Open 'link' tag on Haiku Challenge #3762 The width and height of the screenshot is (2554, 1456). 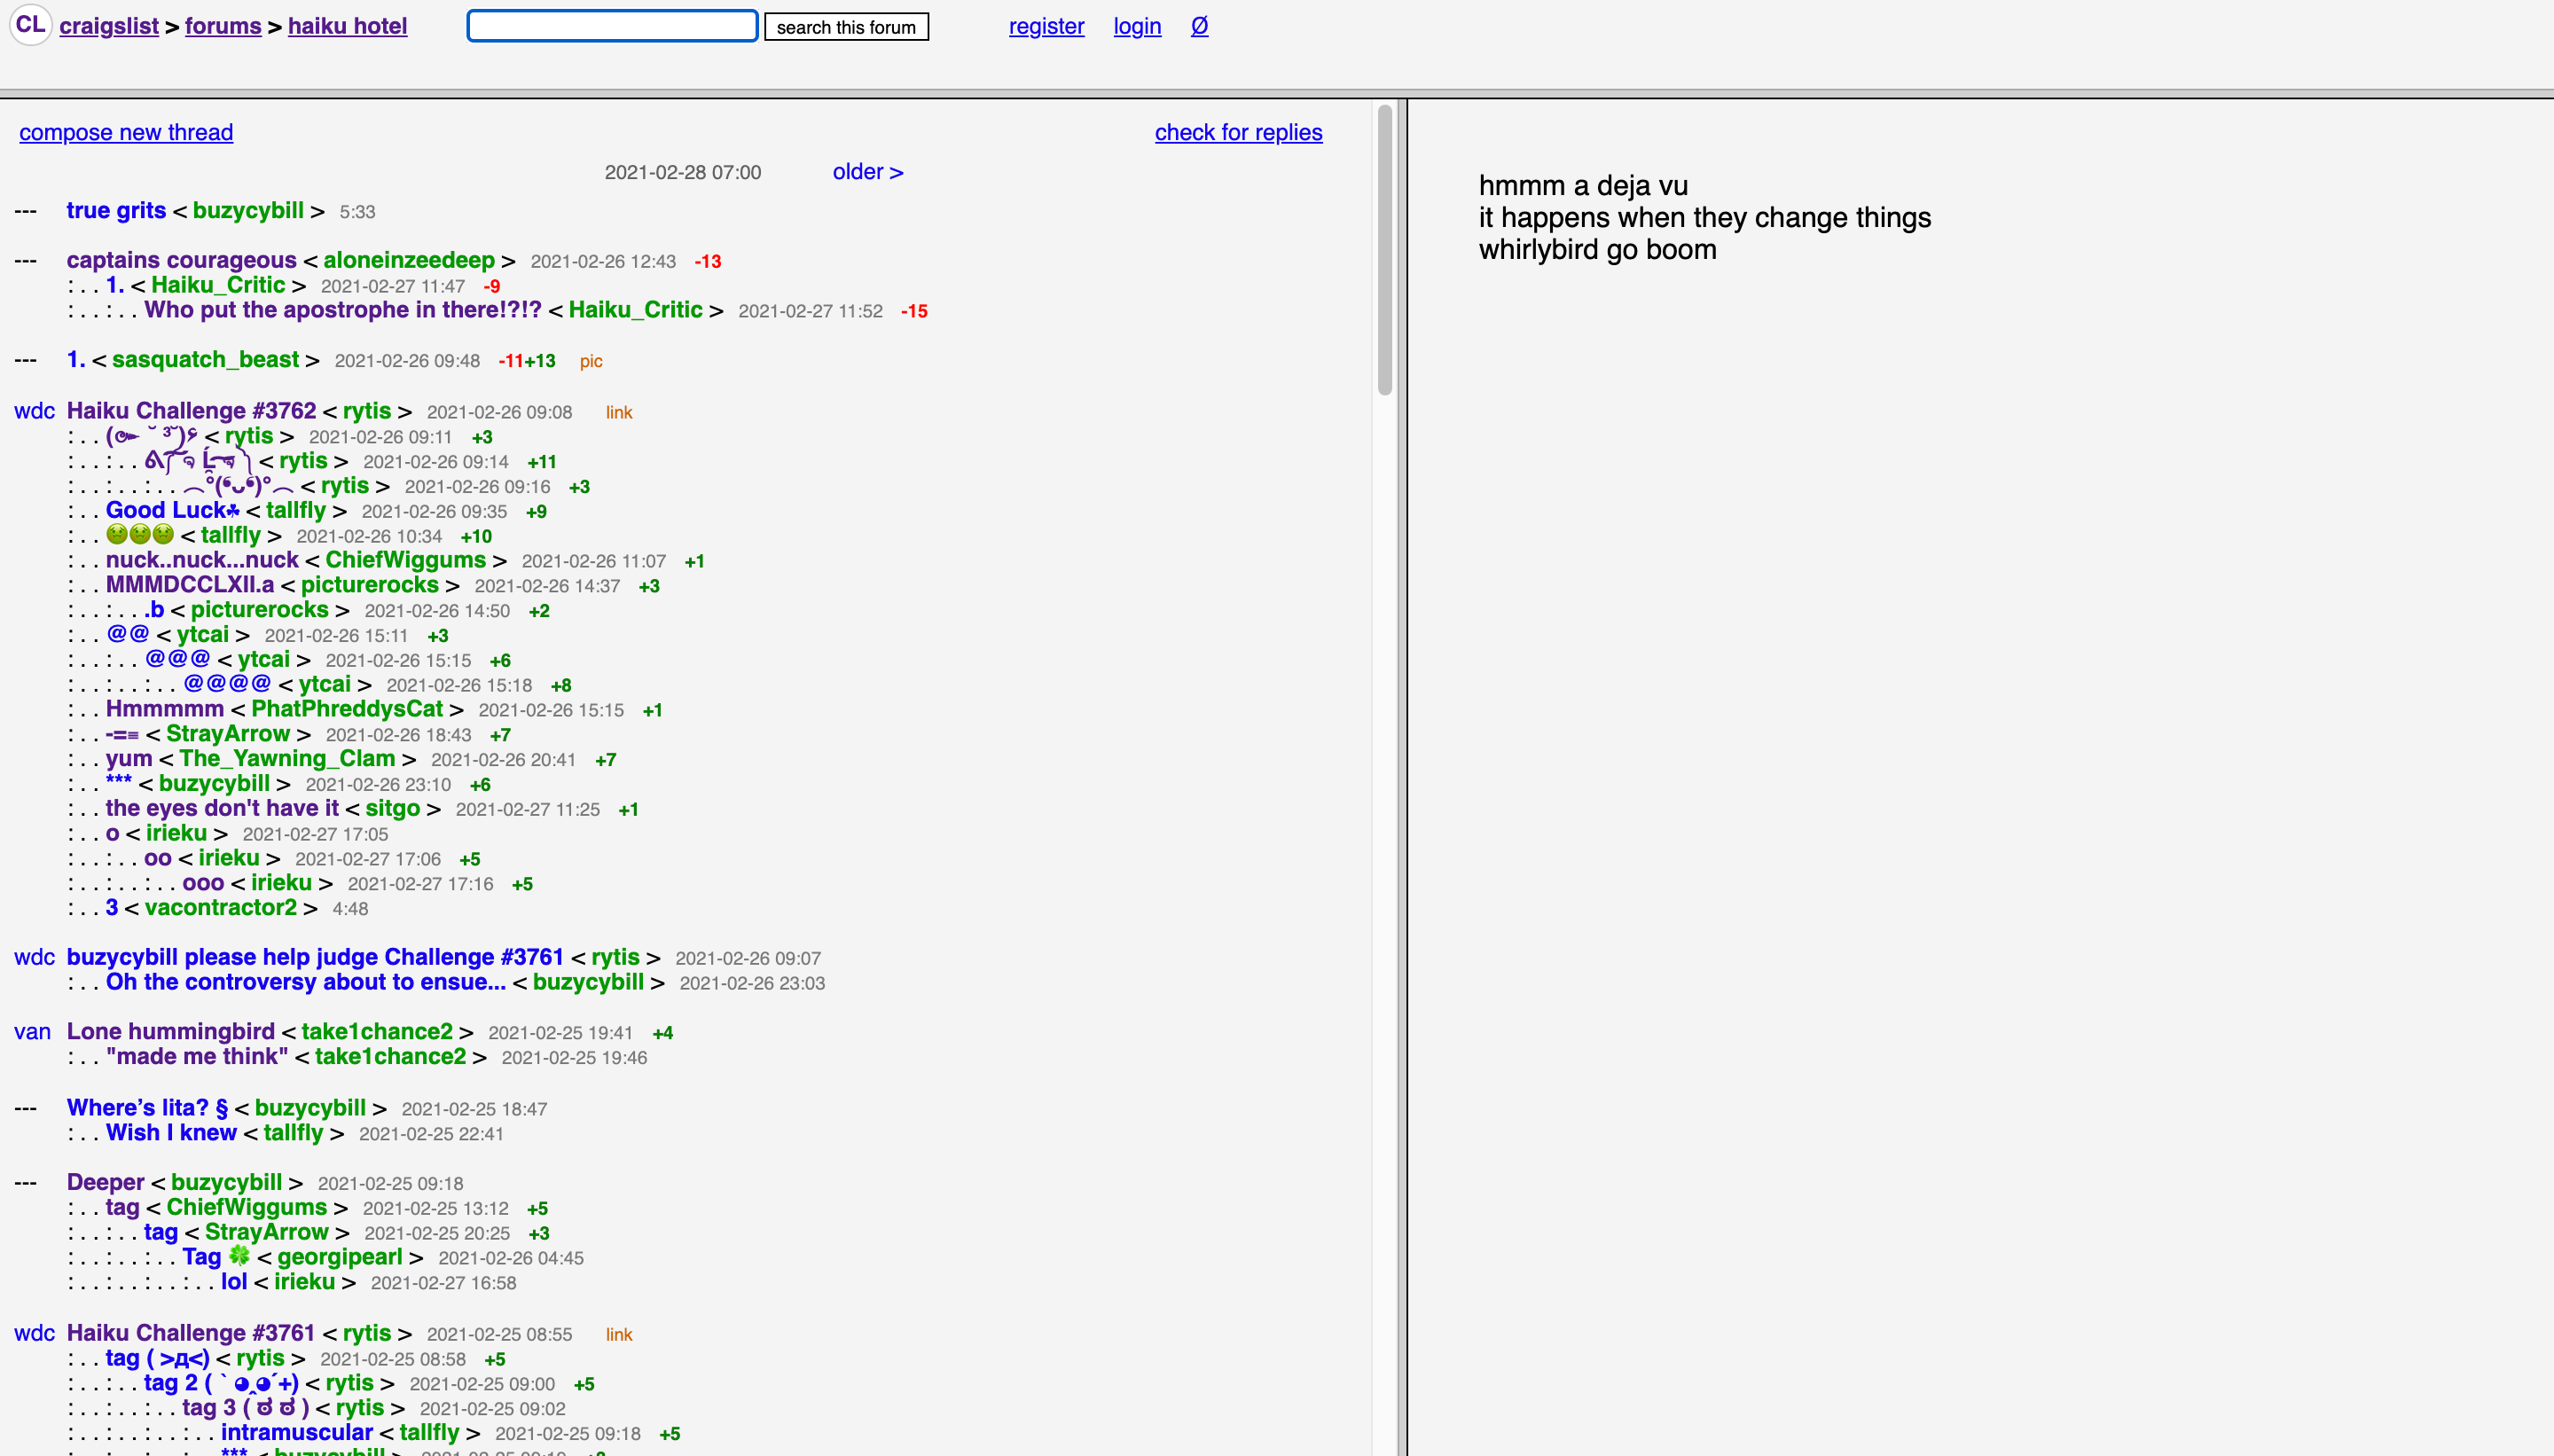[619, 412]
